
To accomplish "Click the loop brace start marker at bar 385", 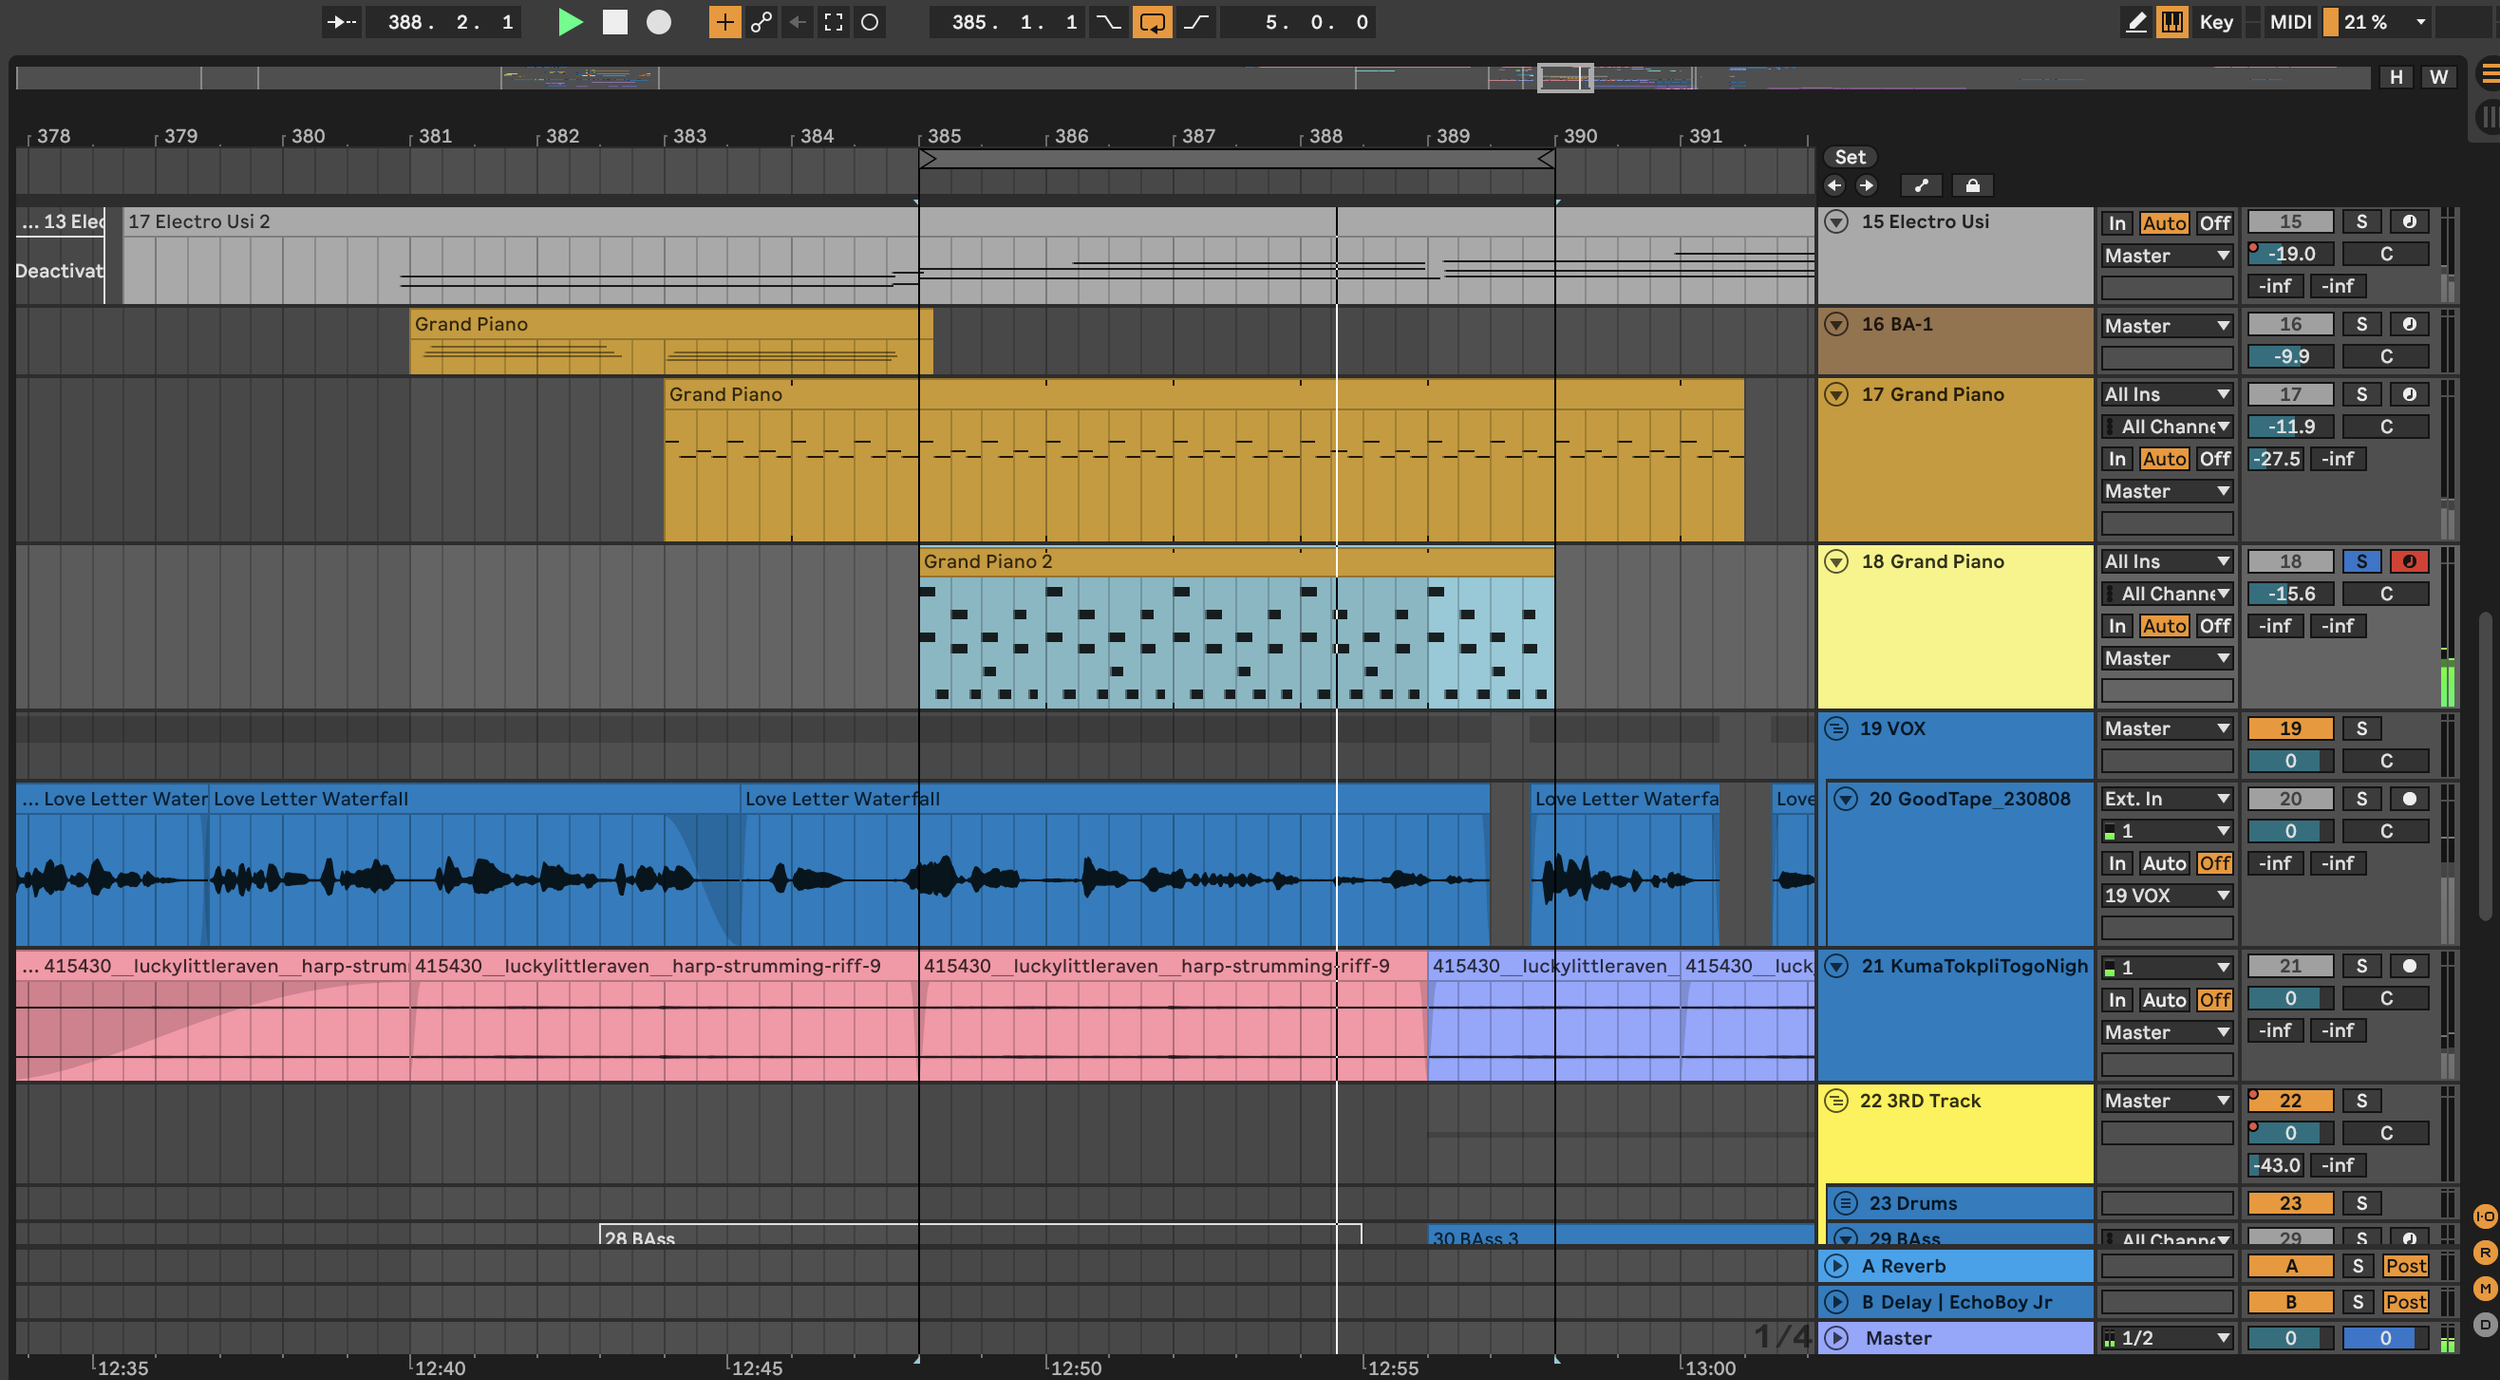I will pos(928,158).
